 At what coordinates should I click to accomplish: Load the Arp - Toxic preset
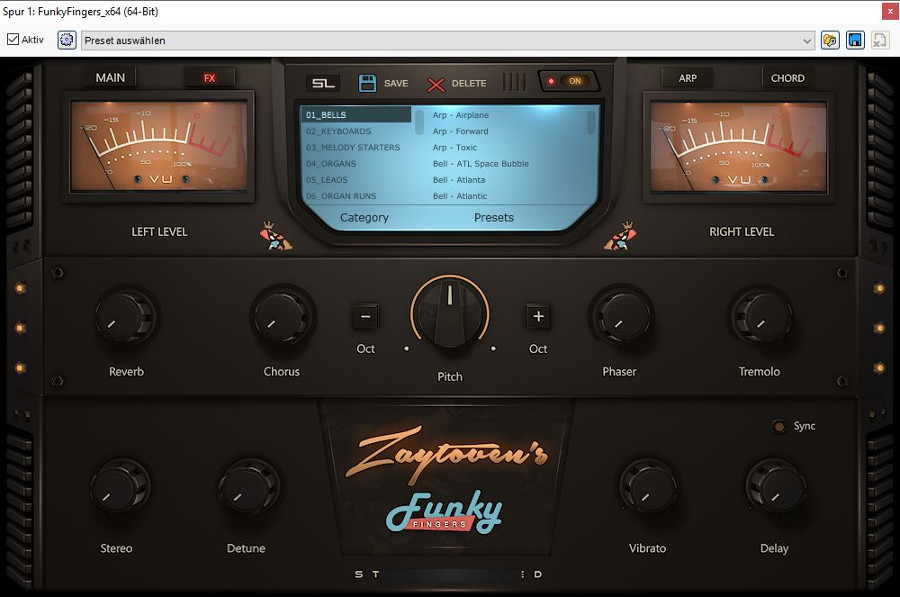(455, 147)
